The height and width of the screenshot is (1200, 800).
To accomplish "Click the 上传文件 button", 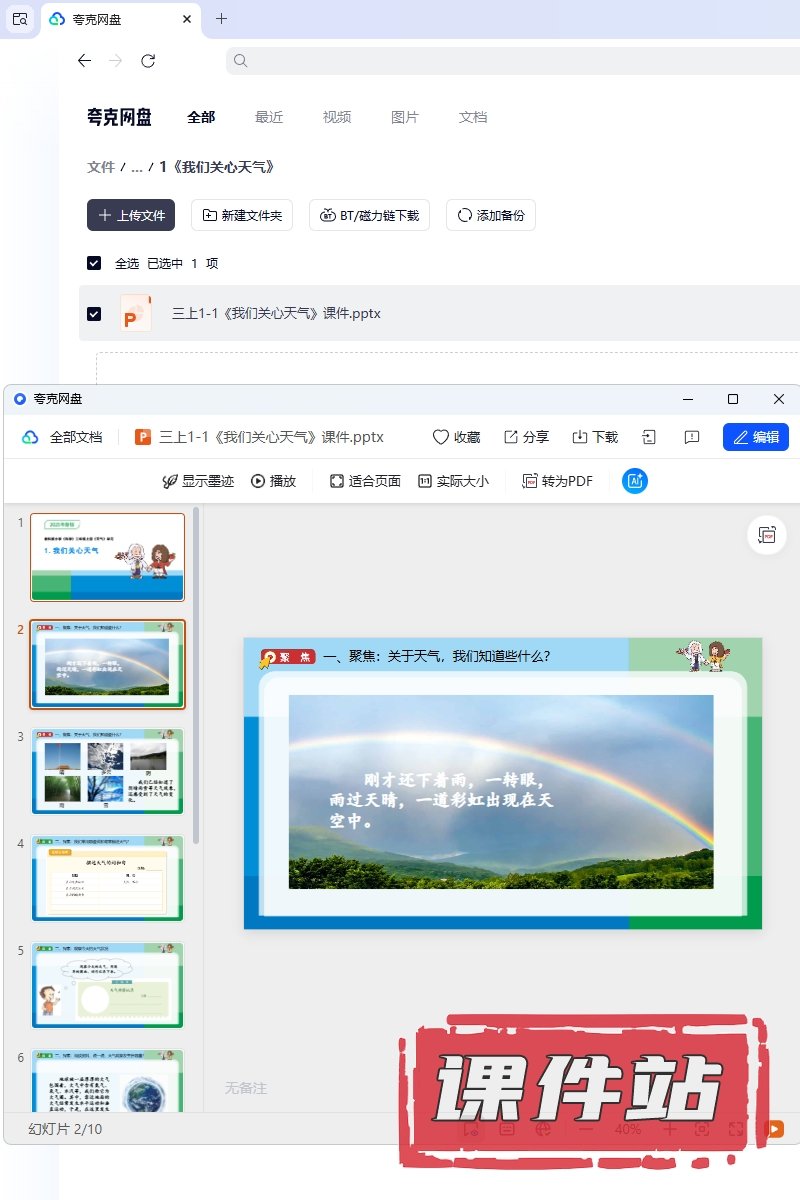I will pos(131,215).
